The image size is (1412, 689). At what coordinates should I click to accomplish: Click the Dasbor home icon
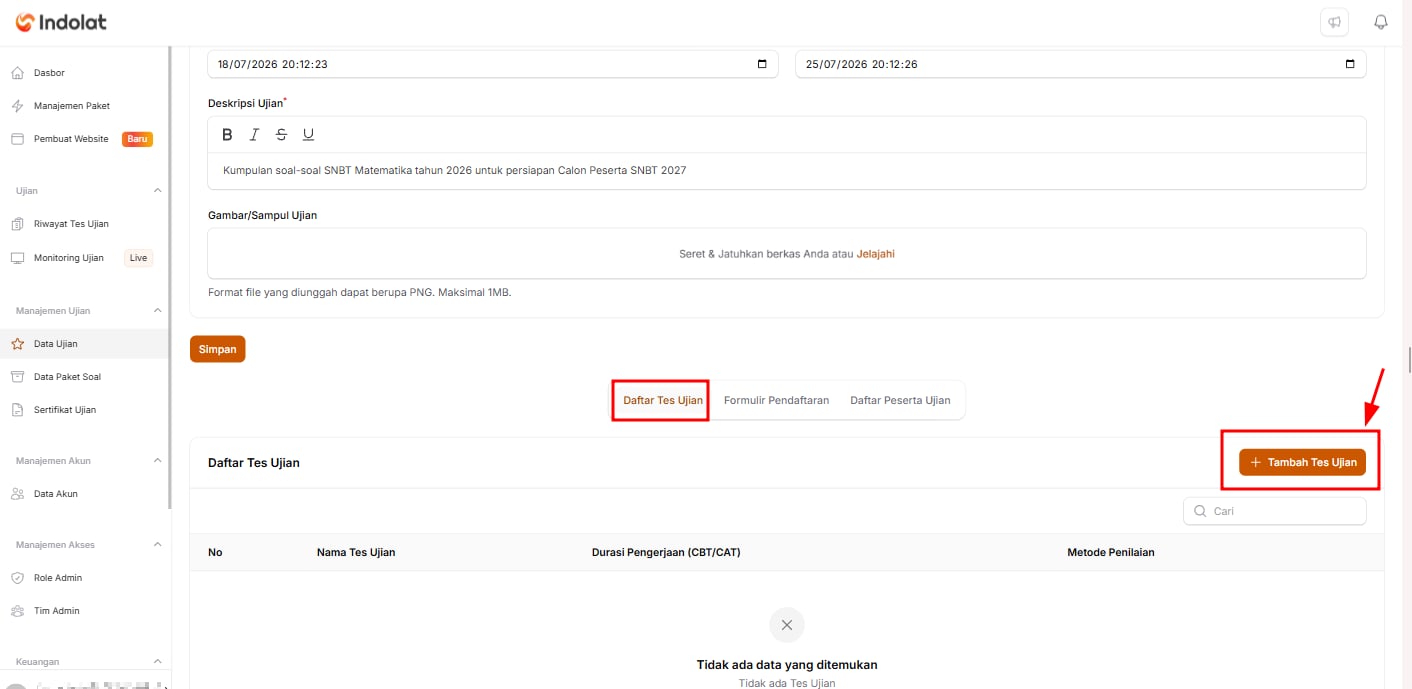(17, 73)
